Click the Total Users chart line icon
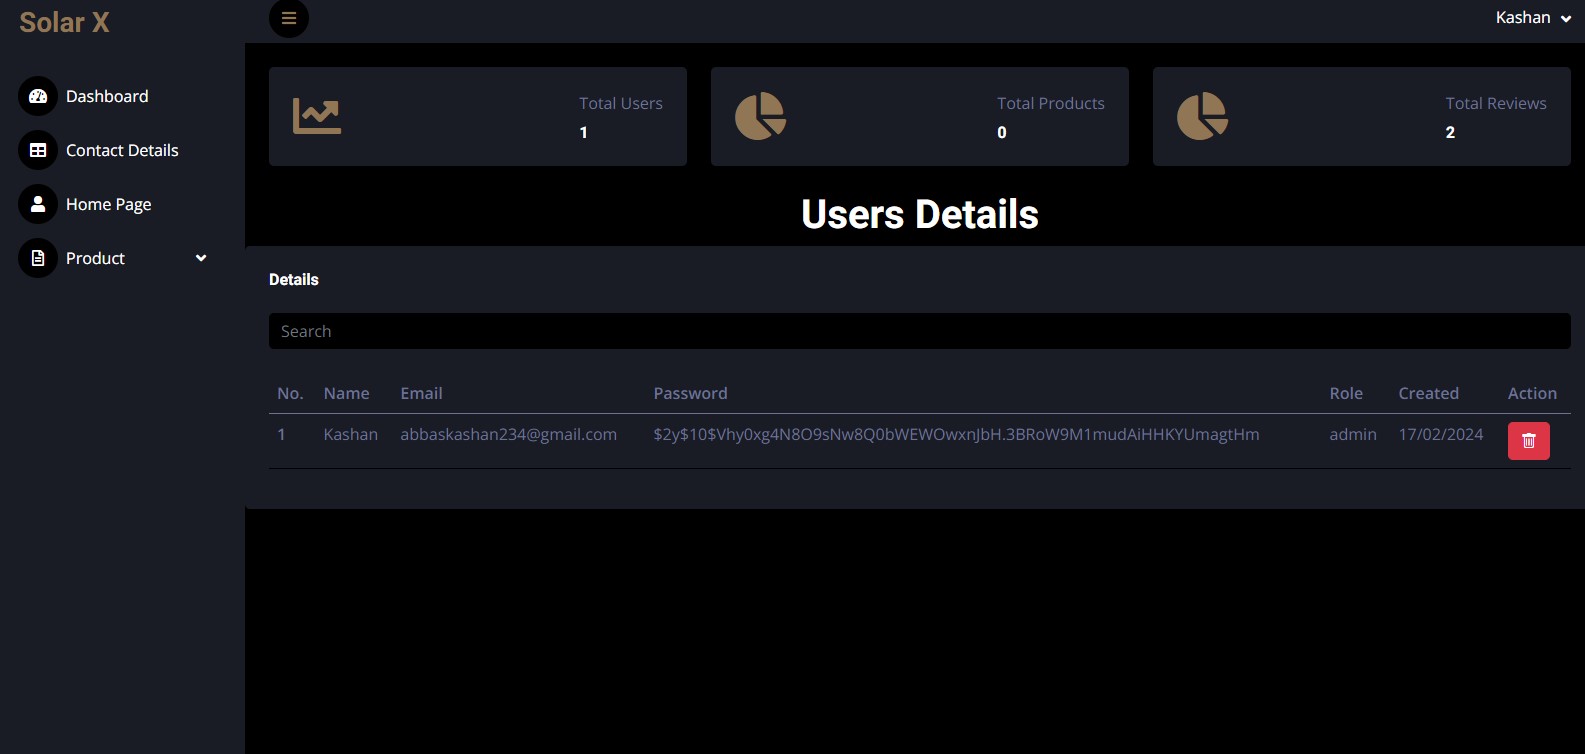This screenshot has width=1585, height=754. [317, 116]
